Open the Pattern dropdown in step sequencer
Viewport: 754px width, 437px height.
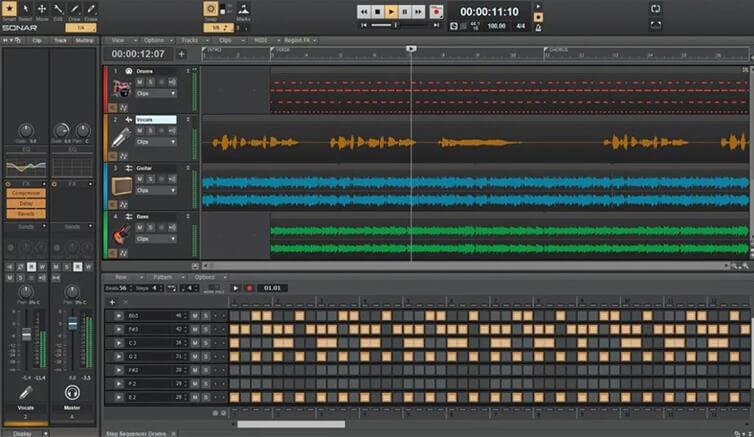click(x=165, y=276)
